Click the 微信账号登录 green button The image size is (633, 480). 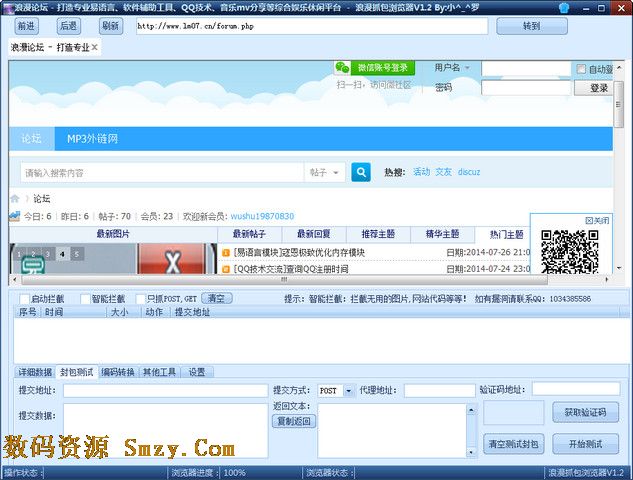point(382,68)
